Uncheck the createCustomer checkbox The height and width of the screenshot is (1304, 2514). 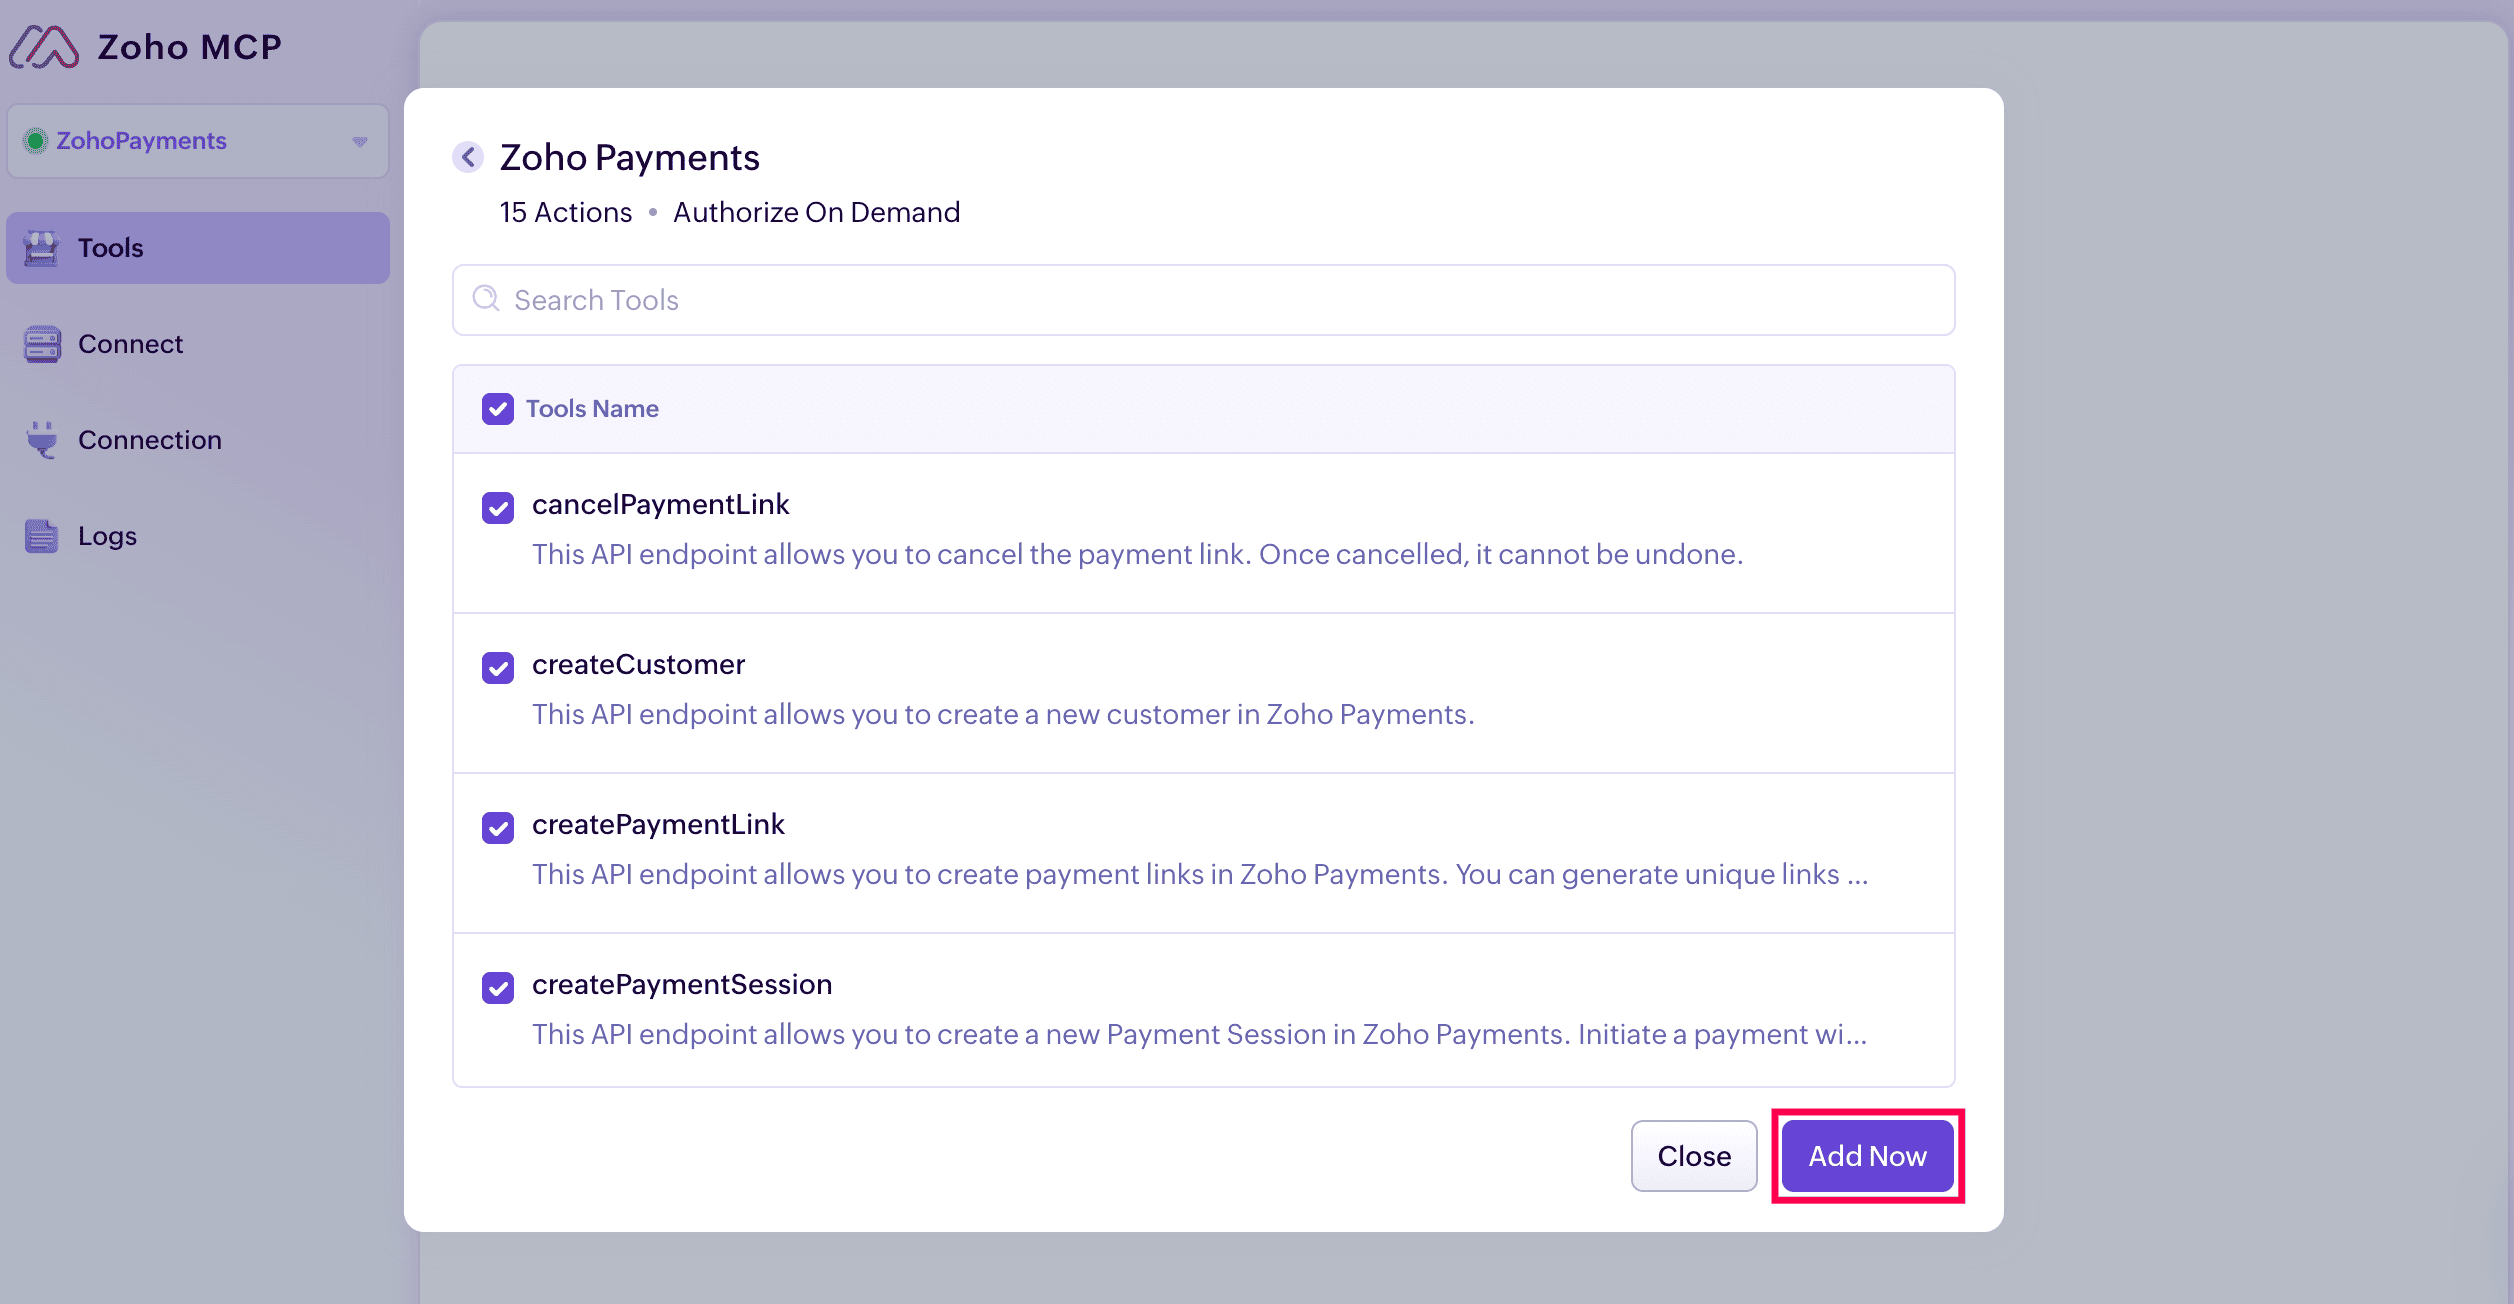click(498, 668)
